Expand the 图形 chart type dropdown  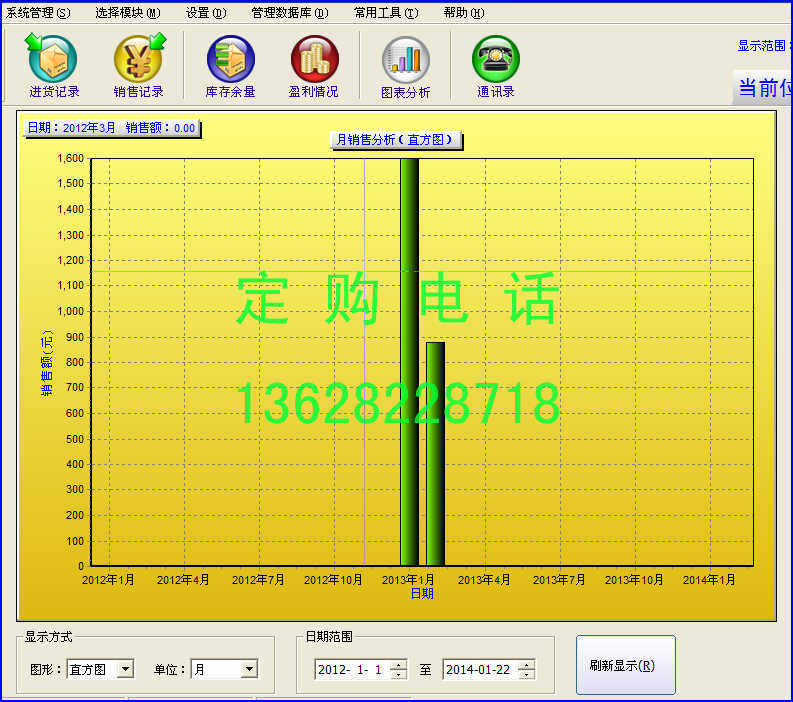125,669
